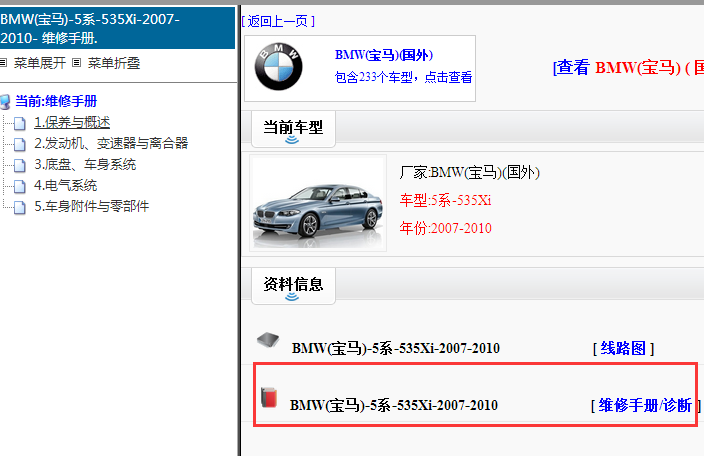
Task: Open the 1.保养与概述 chapter
Action: point(72,123)
